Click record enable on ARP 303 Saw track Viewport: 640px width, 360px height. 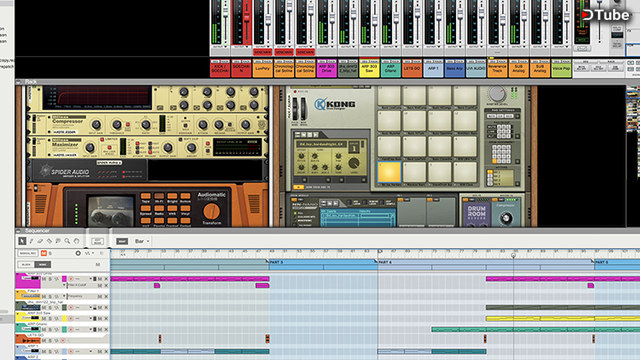pyautogui.click(x=71, y=318)
